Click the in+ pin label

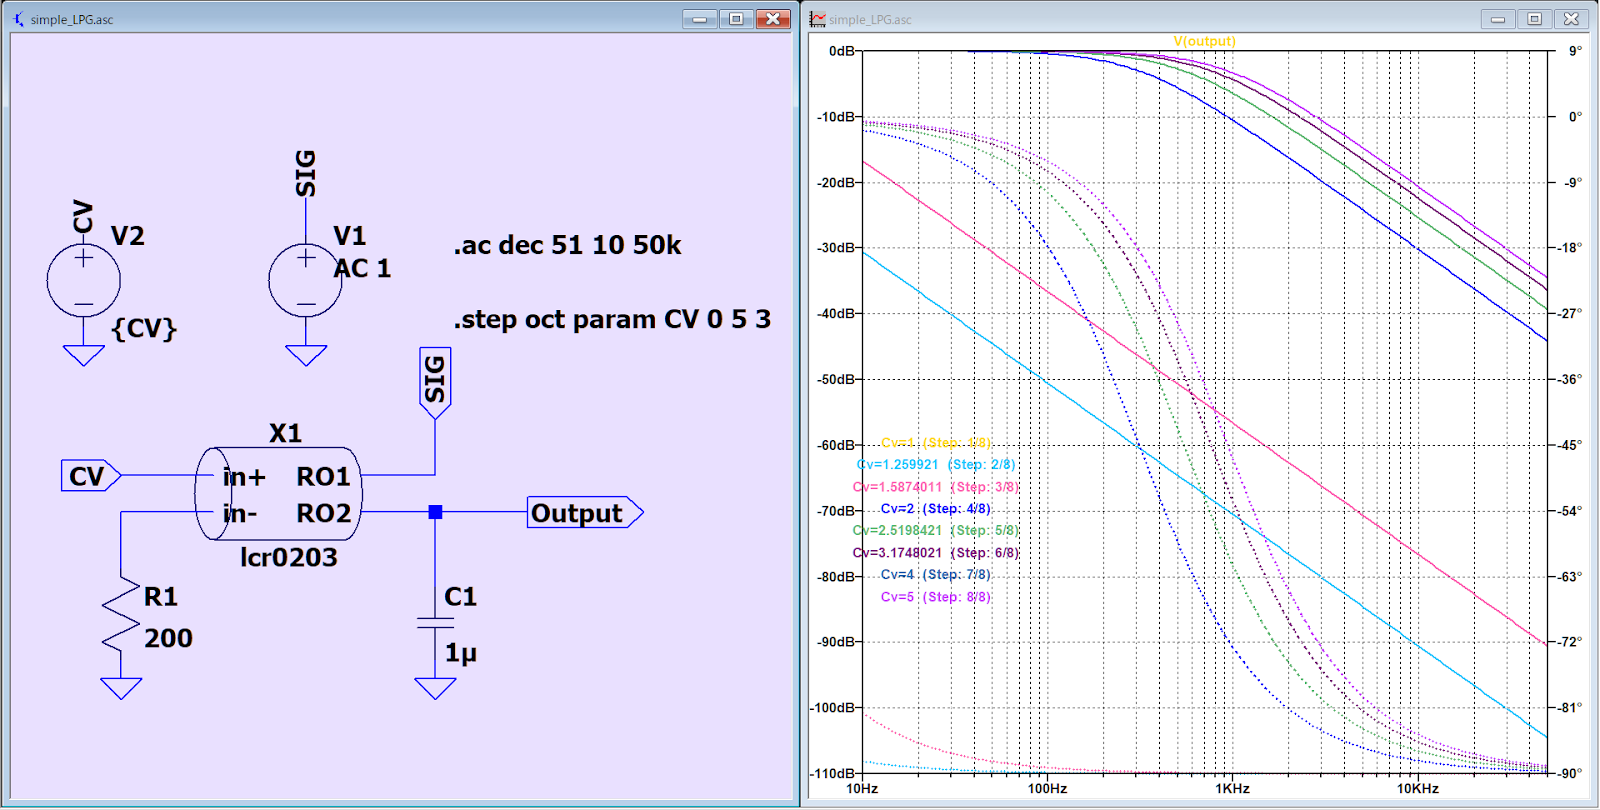pos(244,477)
